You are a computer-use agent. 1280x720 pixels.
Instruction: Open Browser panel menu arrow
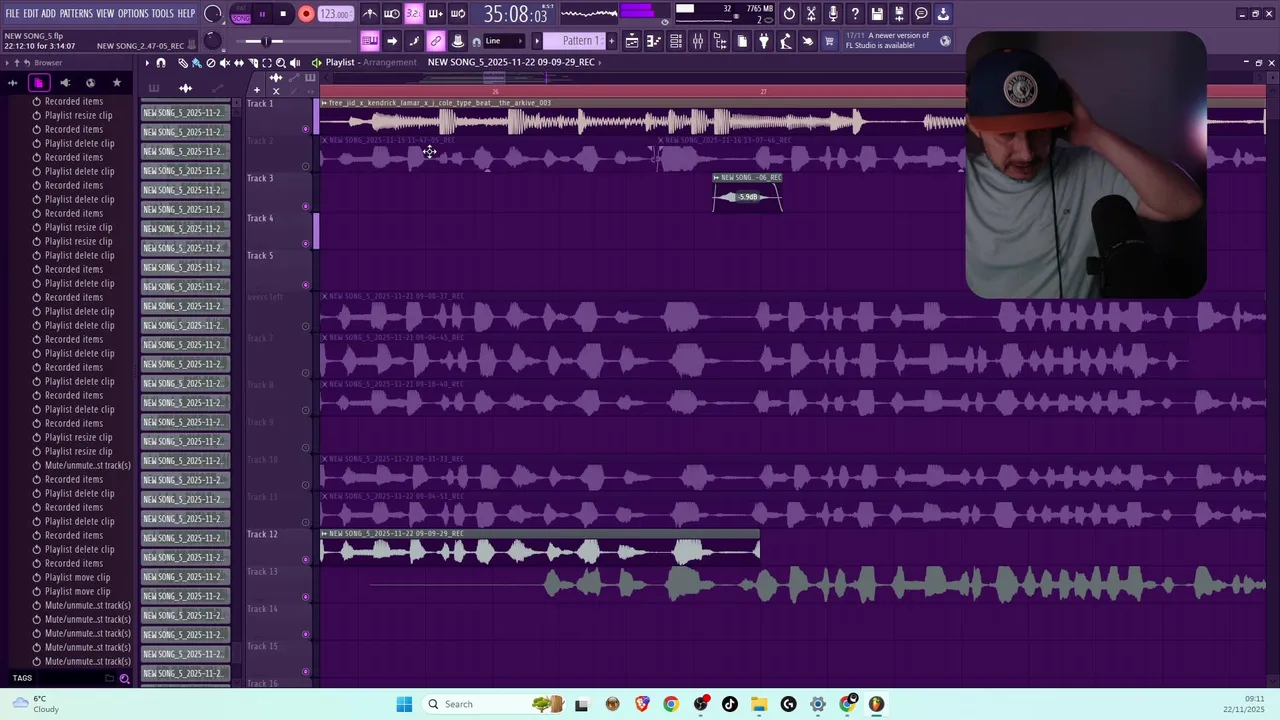click(7, 63)
